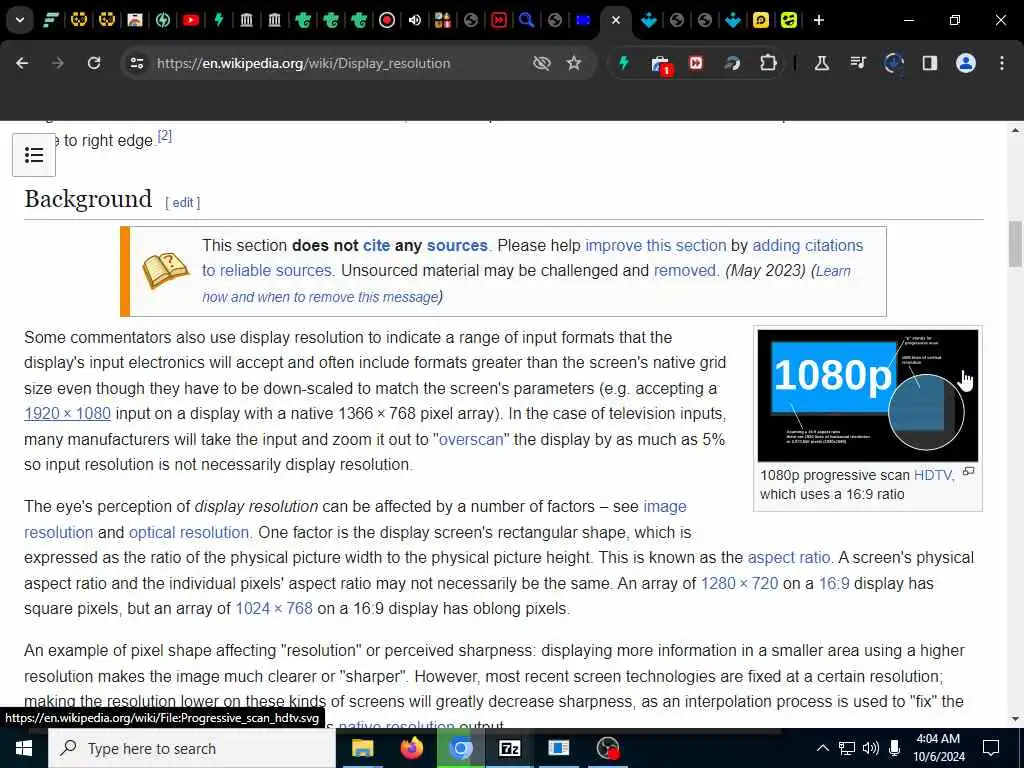Open the '16:9' link
1024x768 pixels.
[x=834, y=583]
